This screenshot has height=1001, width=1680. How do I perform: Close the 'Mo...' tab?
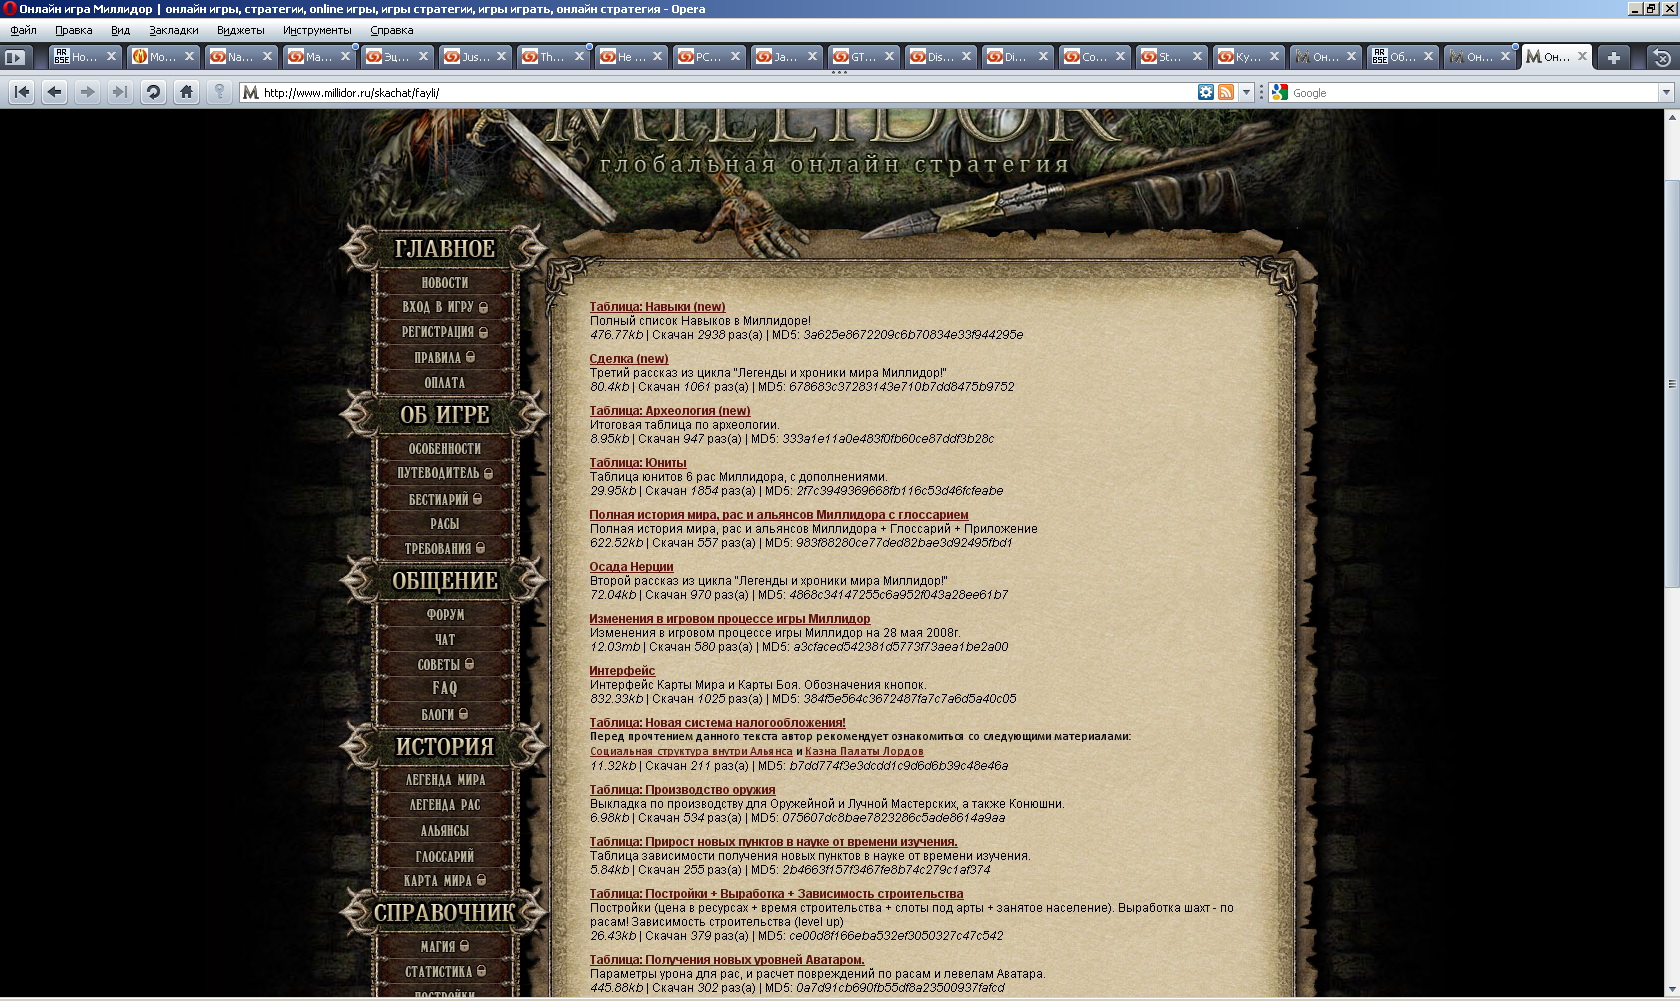click(189, 56)
